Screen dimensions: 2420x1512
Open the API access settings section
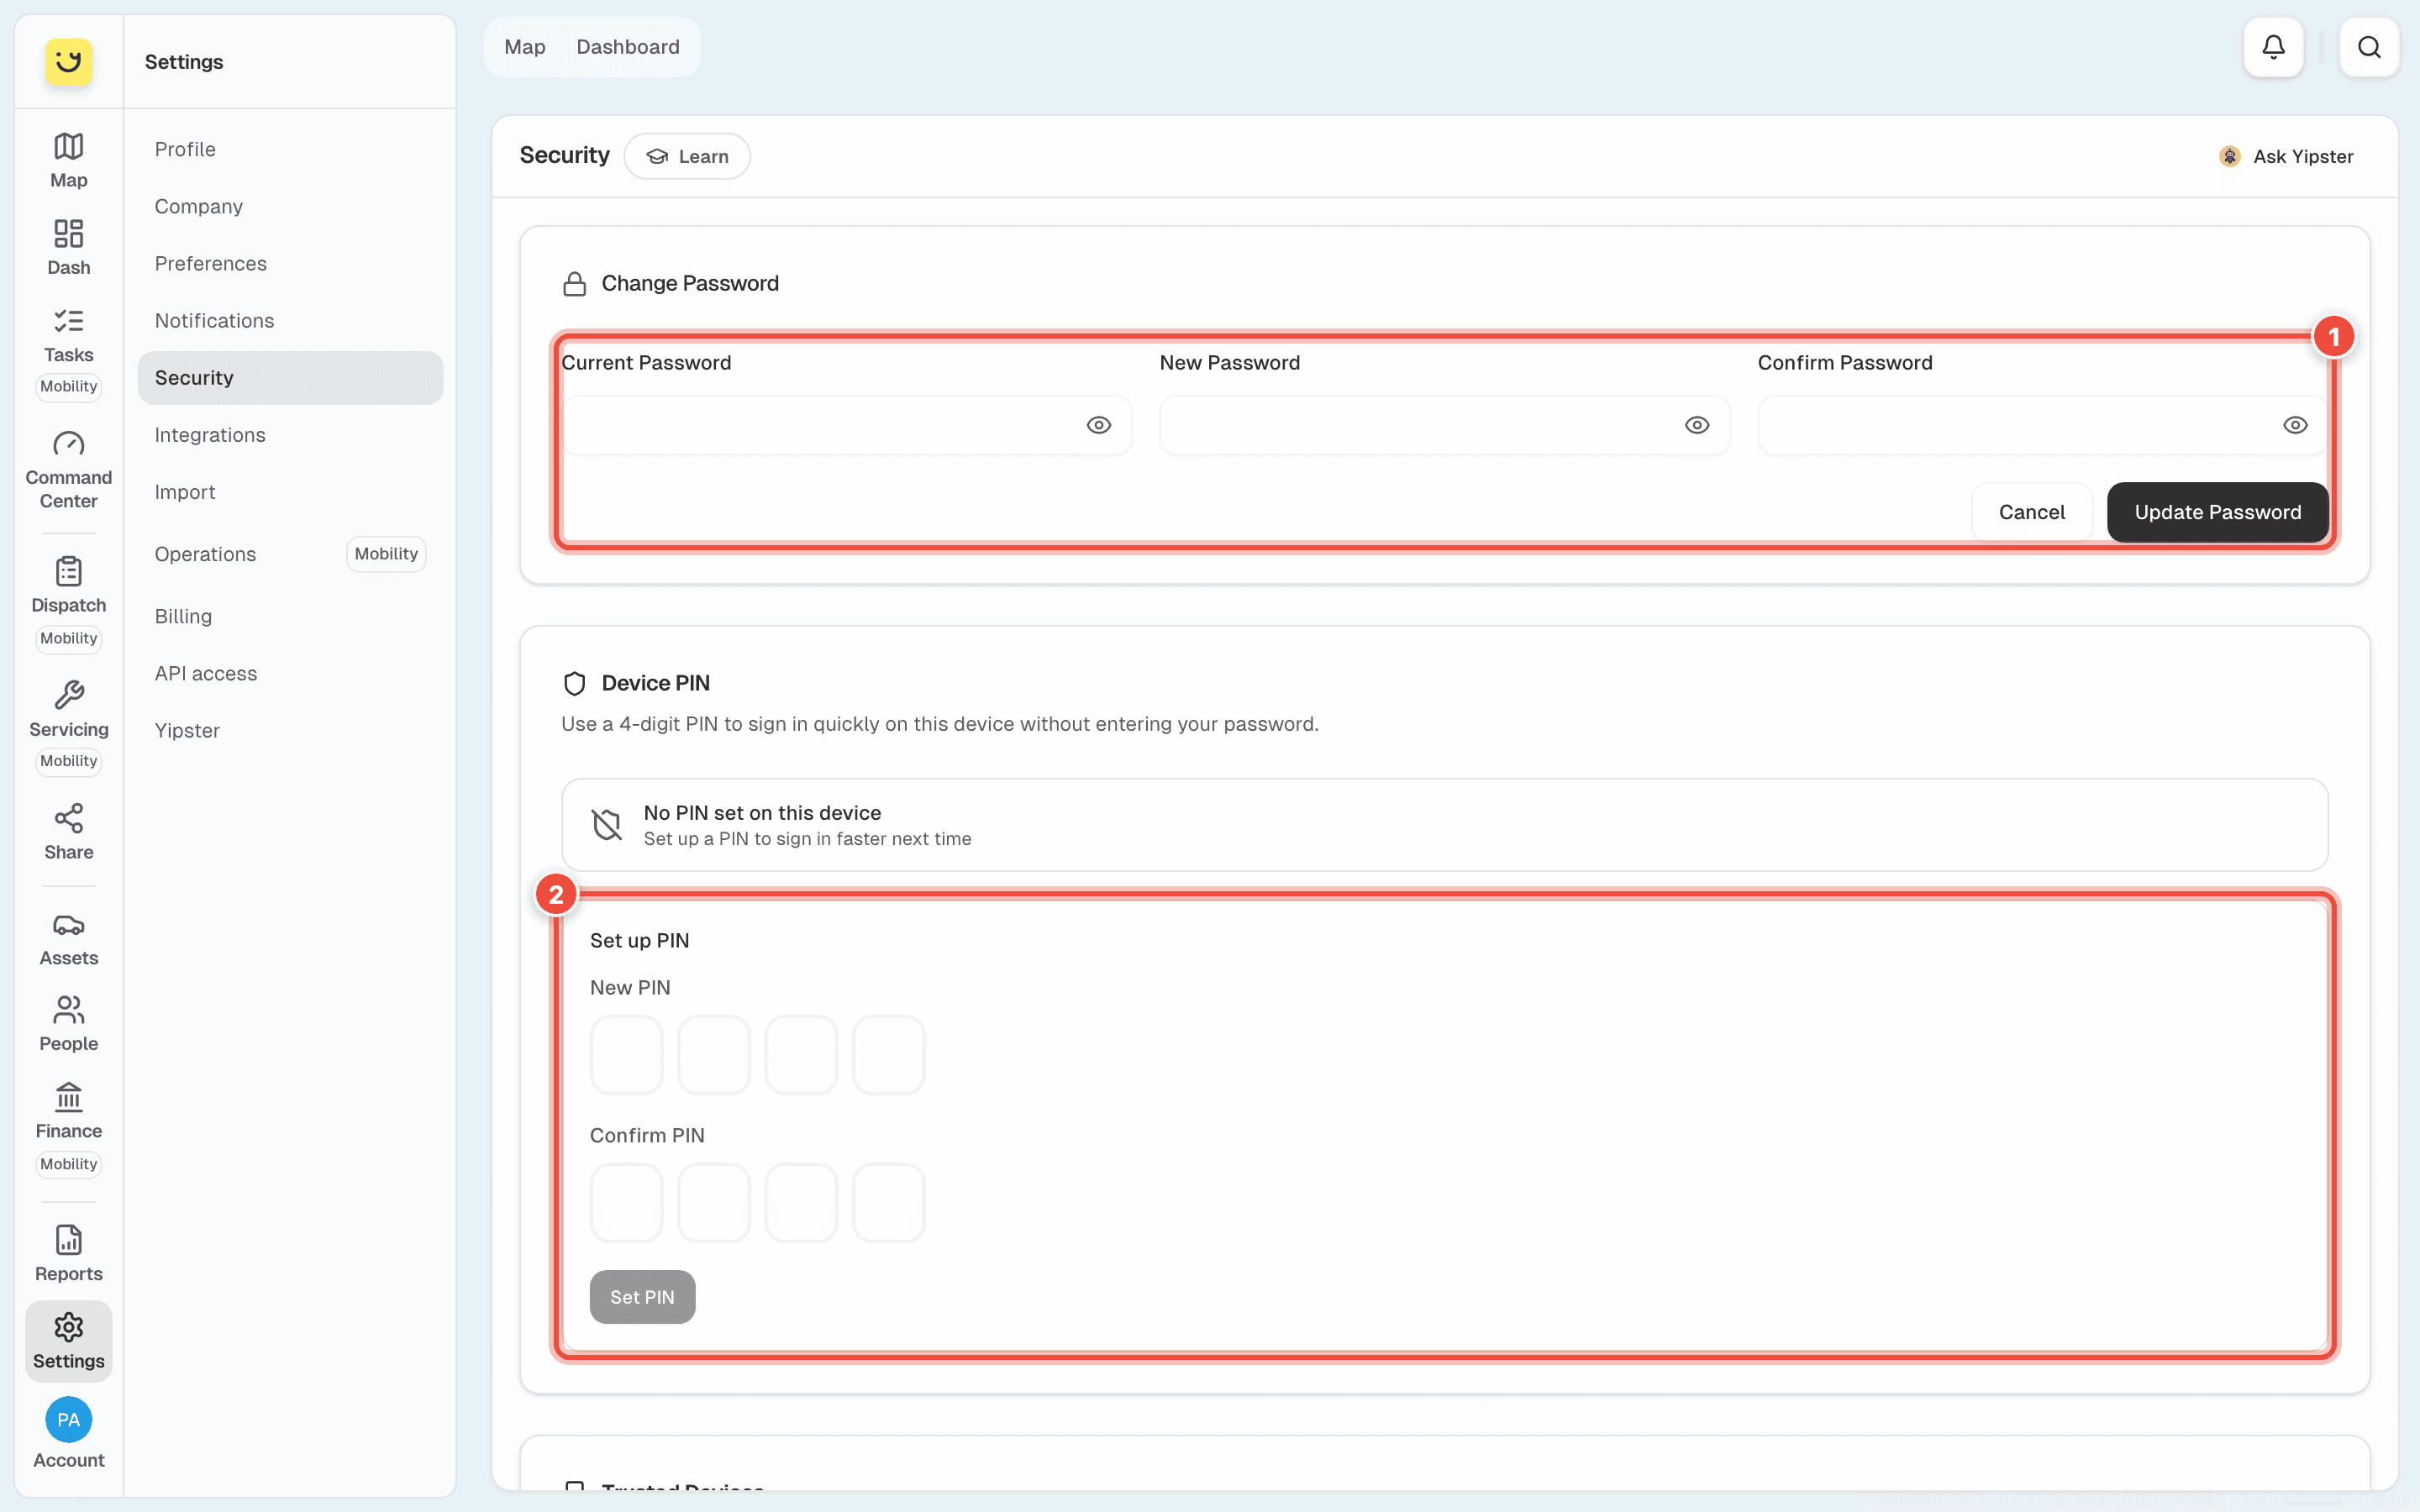290,673
